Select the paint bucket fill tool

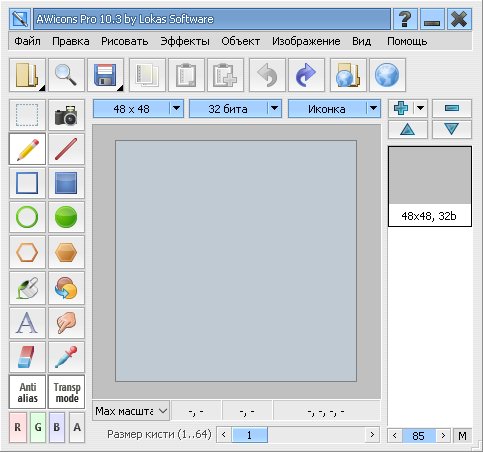27,288
